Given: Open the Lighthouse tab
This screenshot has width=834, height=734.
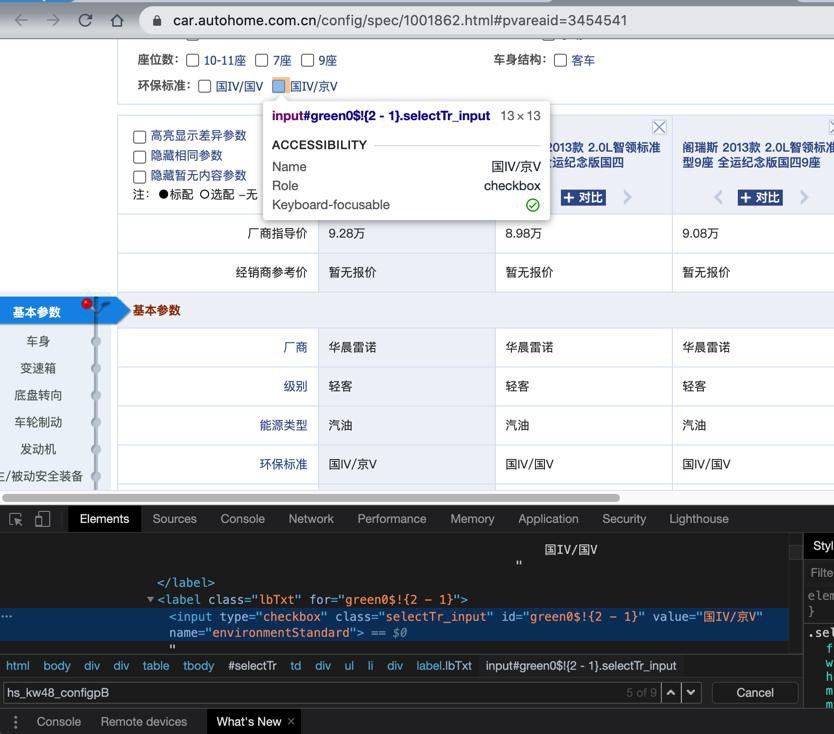Looking at the screenshot, I should (x=699, y=519).
